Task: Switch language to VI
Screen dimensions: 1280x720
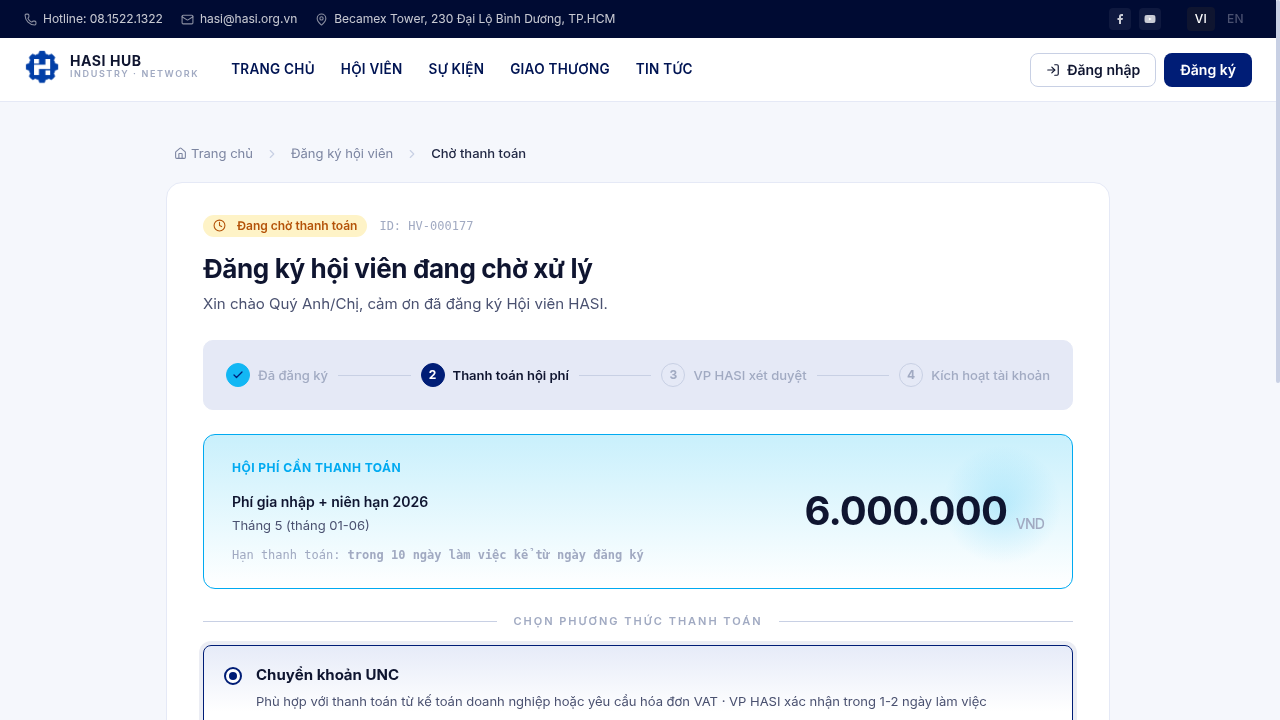Action: coord(1201,19)
